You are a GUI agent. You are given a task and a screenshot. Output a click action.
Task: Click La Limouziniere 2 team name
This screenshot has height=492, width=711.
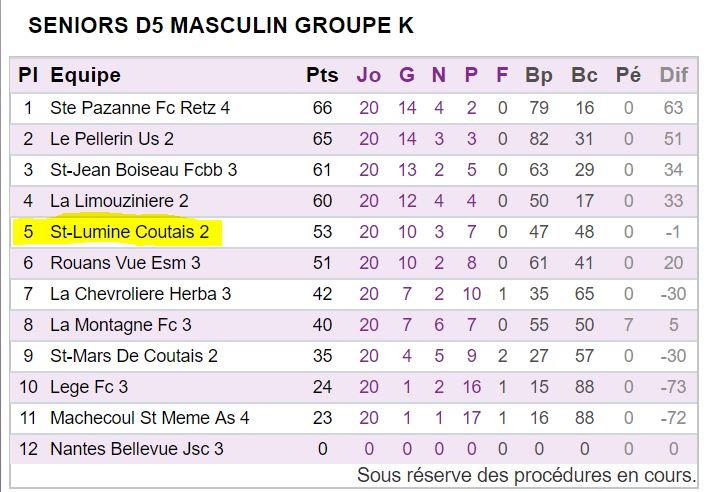(x=119, y=201)
